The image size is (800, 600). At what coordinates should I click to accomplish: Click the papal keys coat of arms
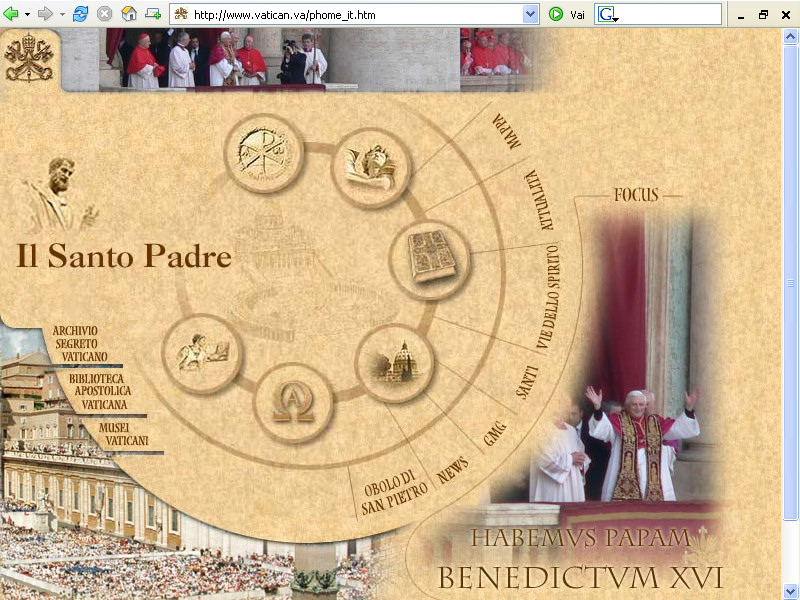[x=29, y=57]
